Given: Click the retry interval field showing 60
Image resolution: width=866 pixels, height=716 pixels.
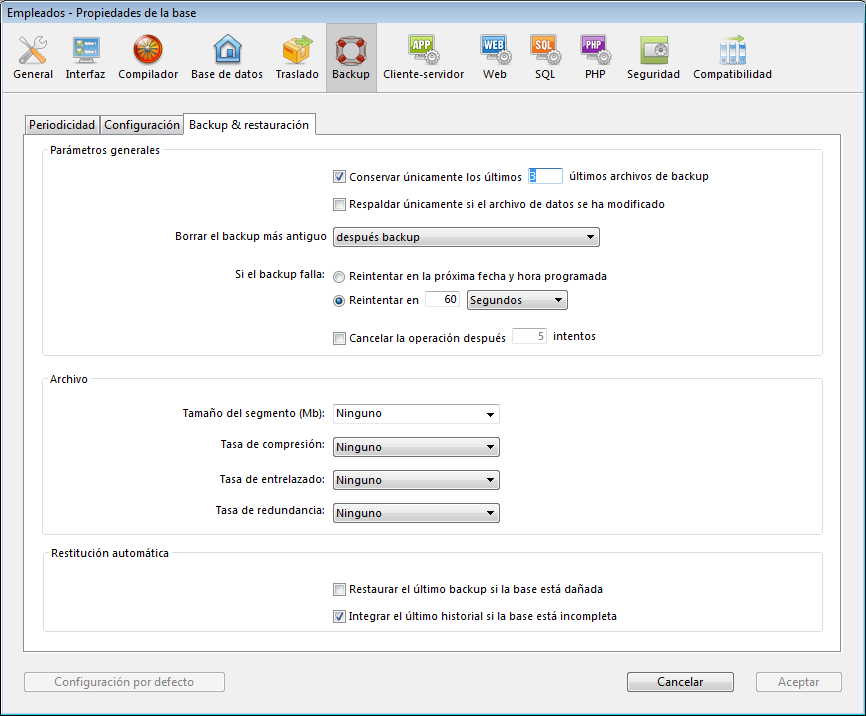Looking at the screenshot, I should click(x=442, y=299).
